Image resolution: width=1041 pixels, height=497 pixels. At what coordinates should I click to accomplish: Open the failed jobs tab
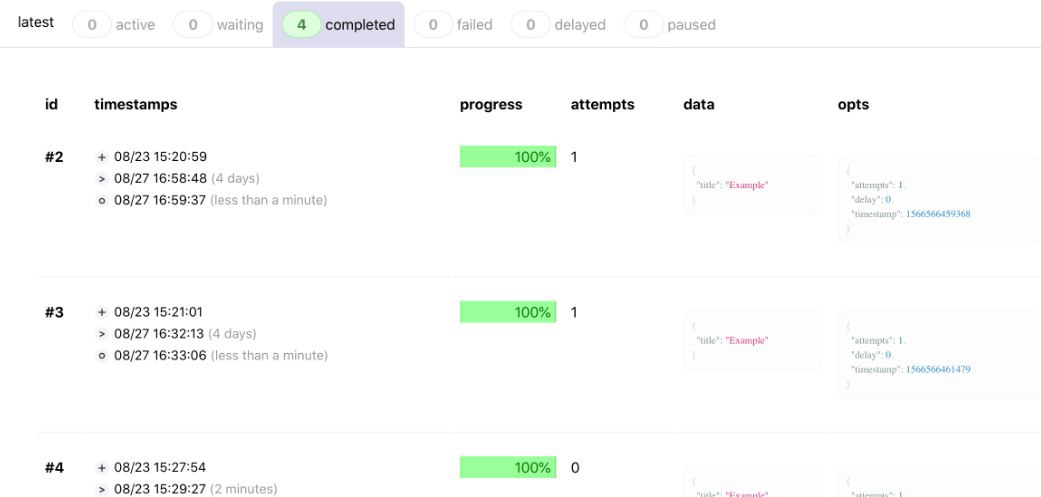click(453, 25)
